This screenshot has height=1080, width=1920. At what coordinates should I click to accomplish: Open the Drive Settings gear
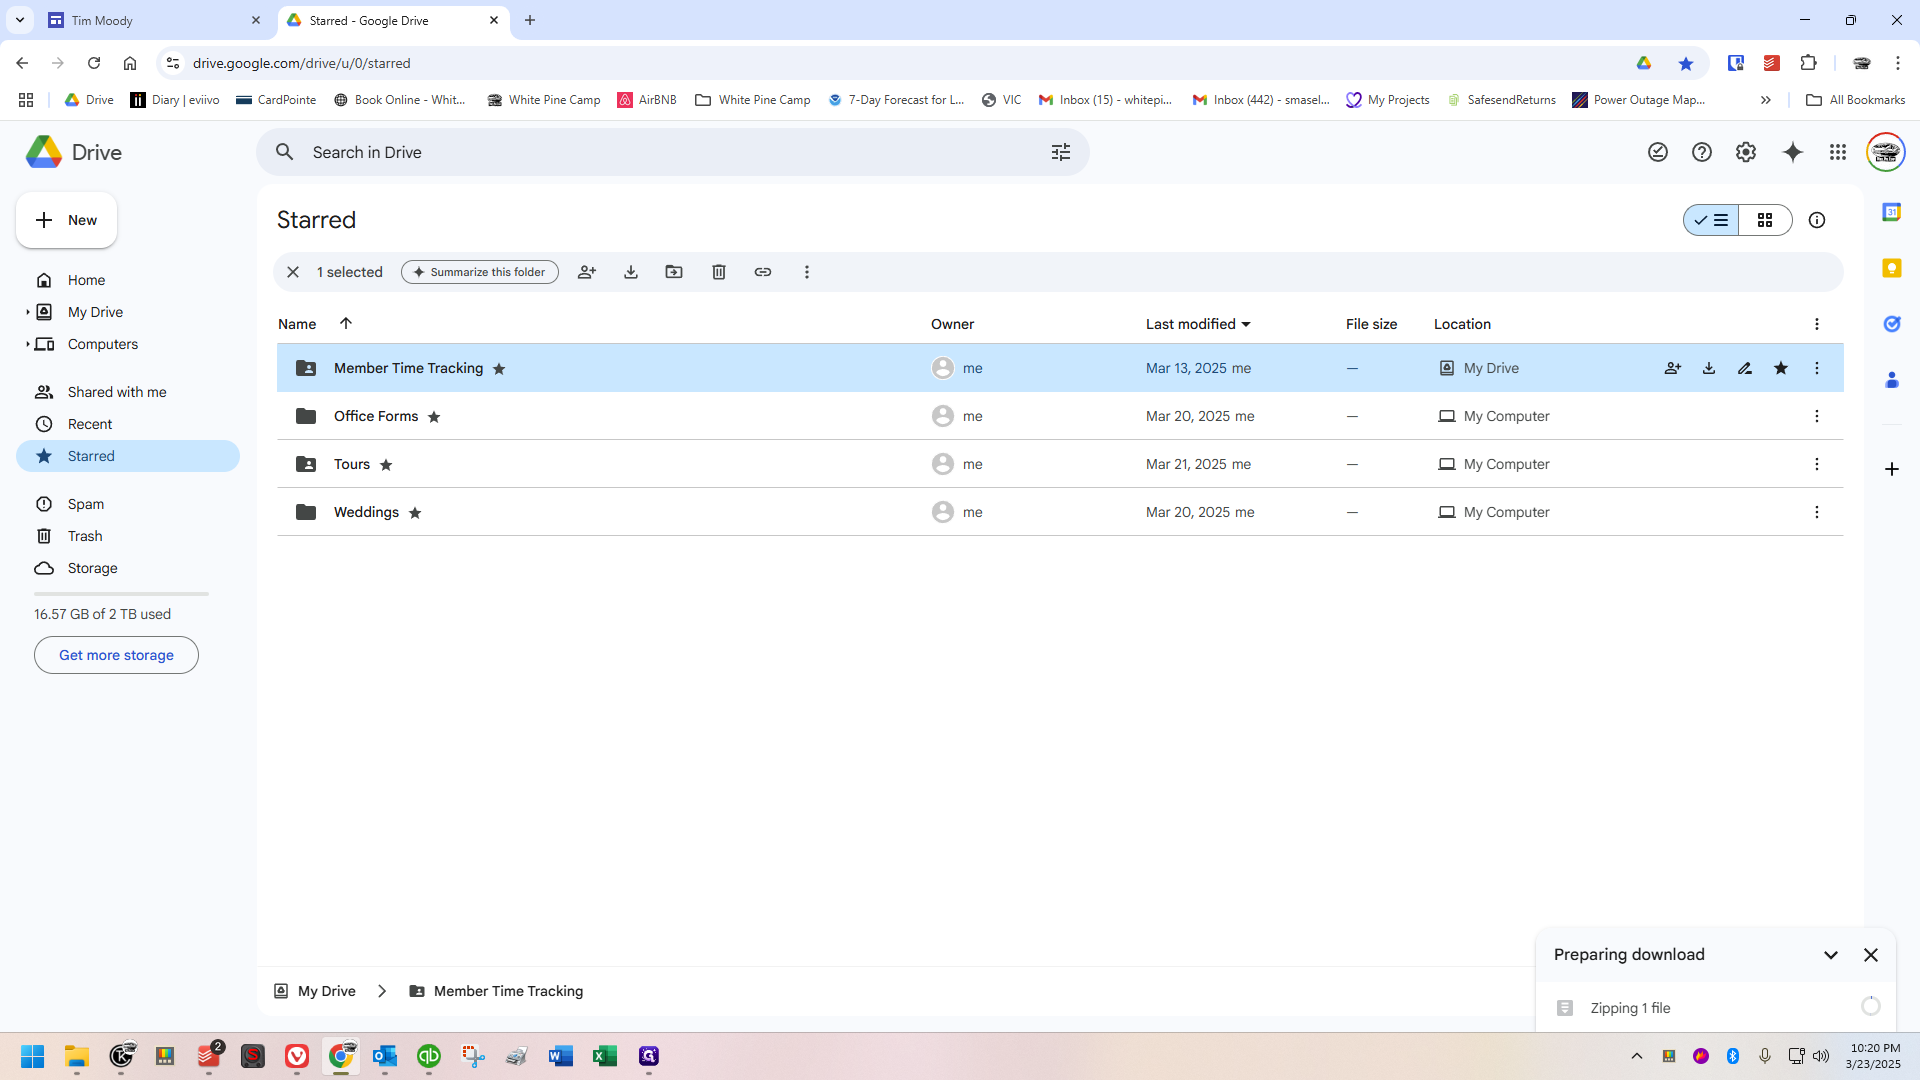click(x=1746, y=152)
